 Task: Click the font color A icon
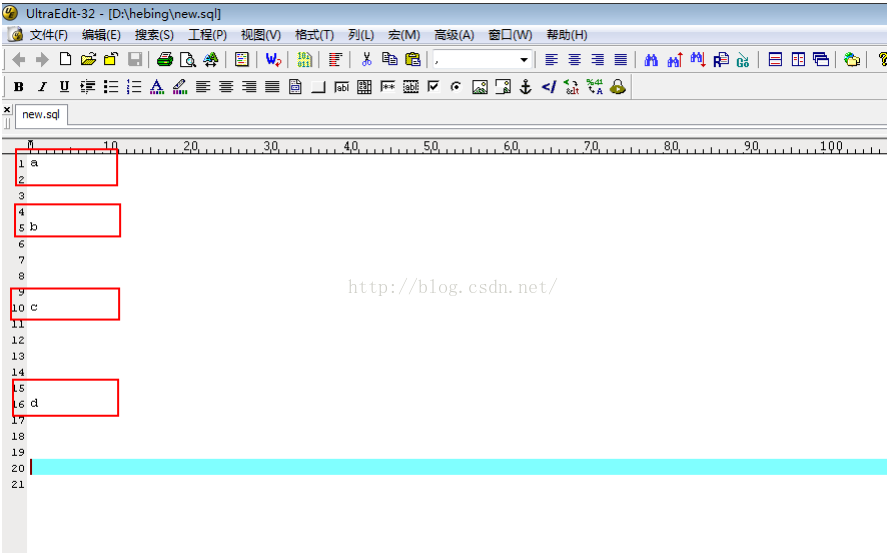point(157,87)
